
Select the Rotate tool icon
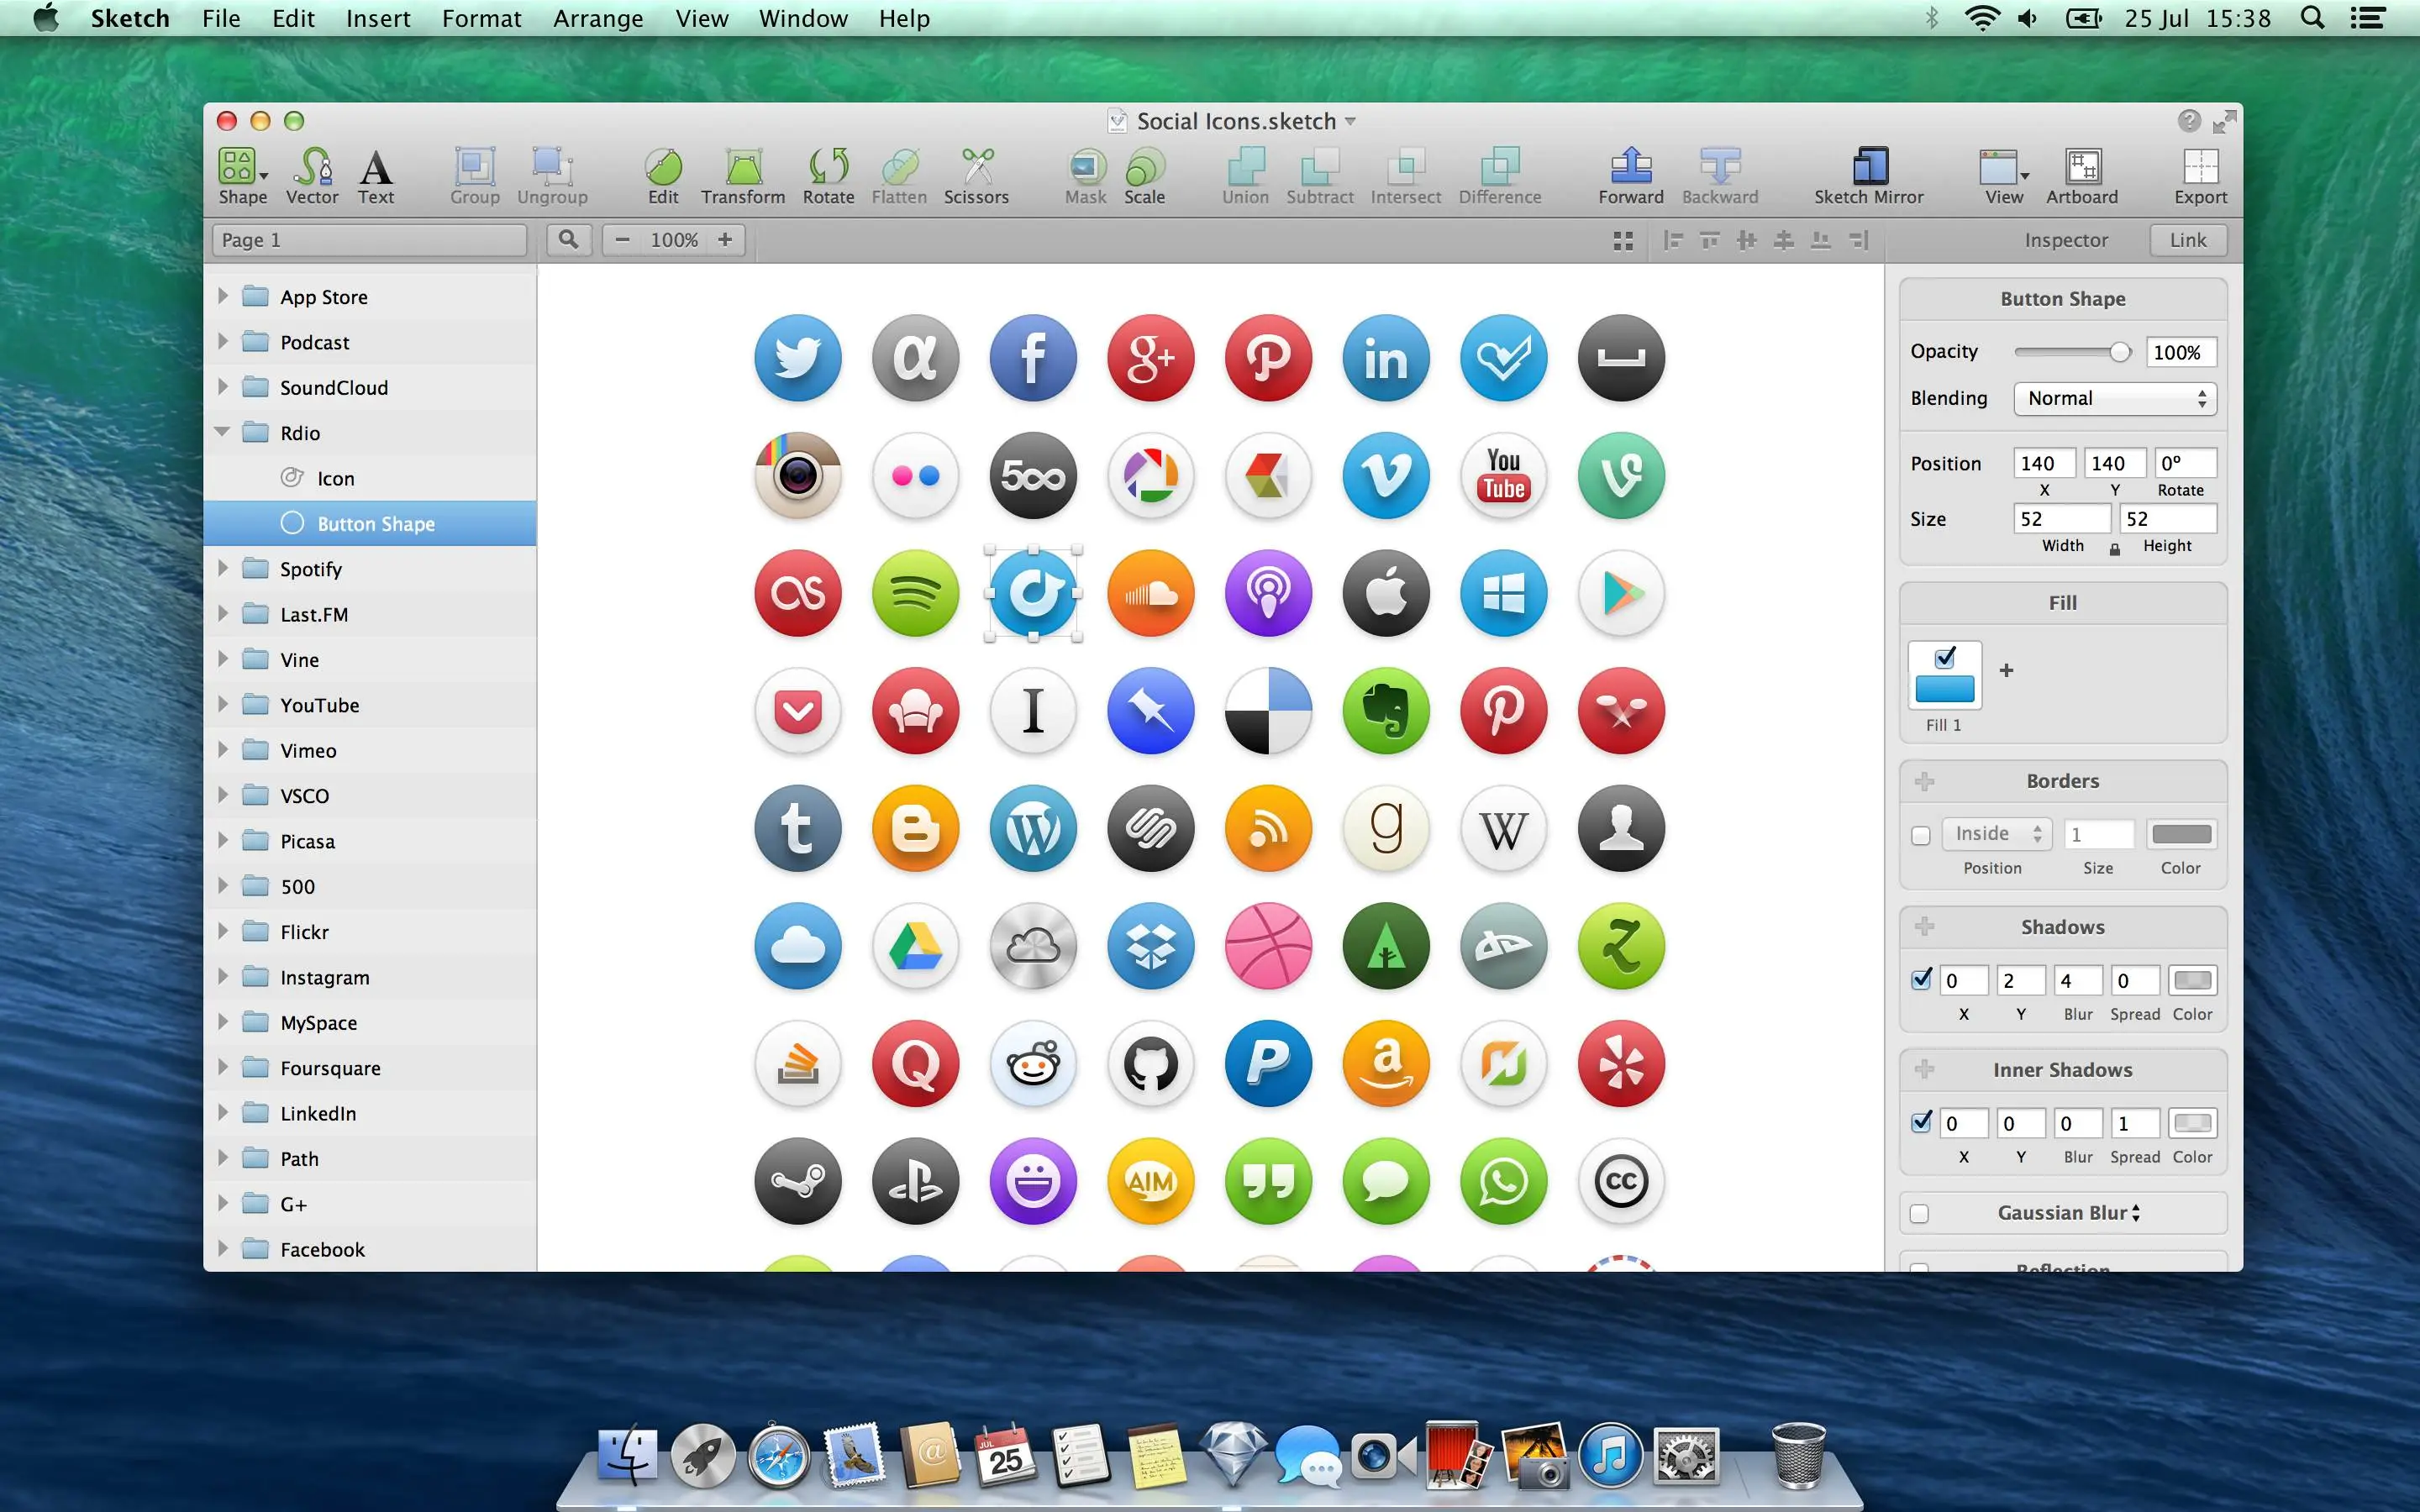click(828, 176)
